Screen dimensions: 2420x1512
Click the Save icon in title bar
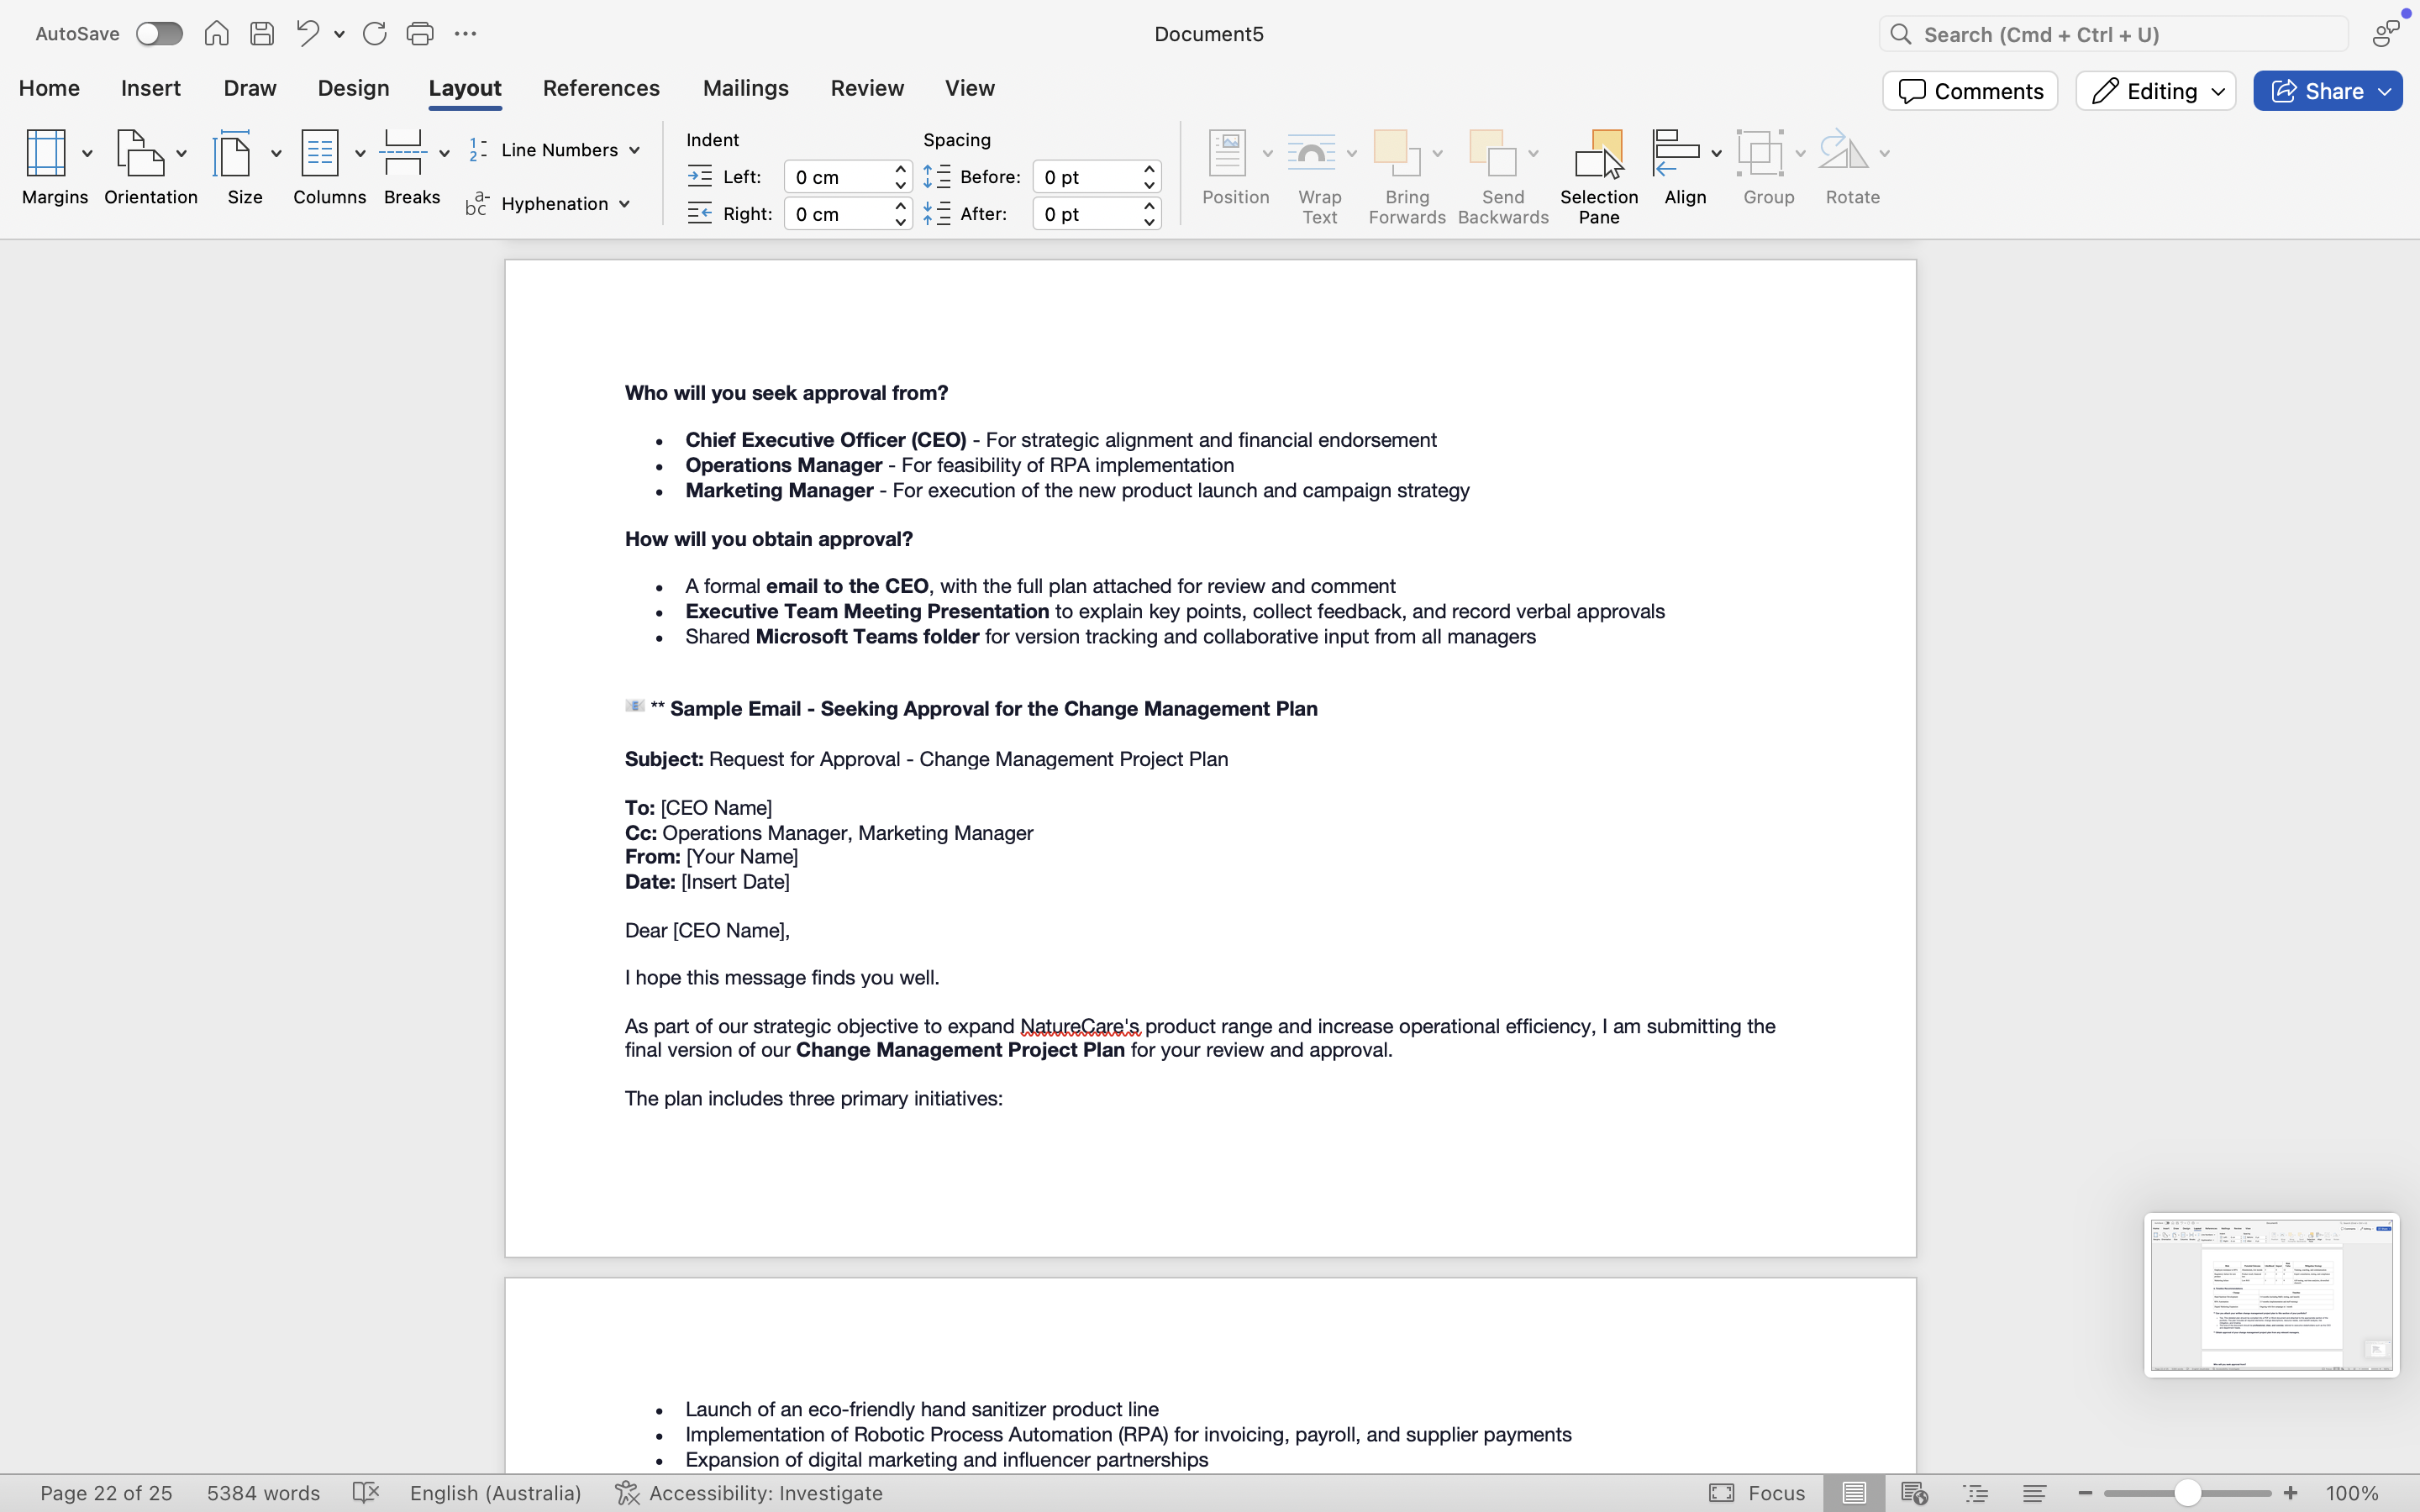262,34
